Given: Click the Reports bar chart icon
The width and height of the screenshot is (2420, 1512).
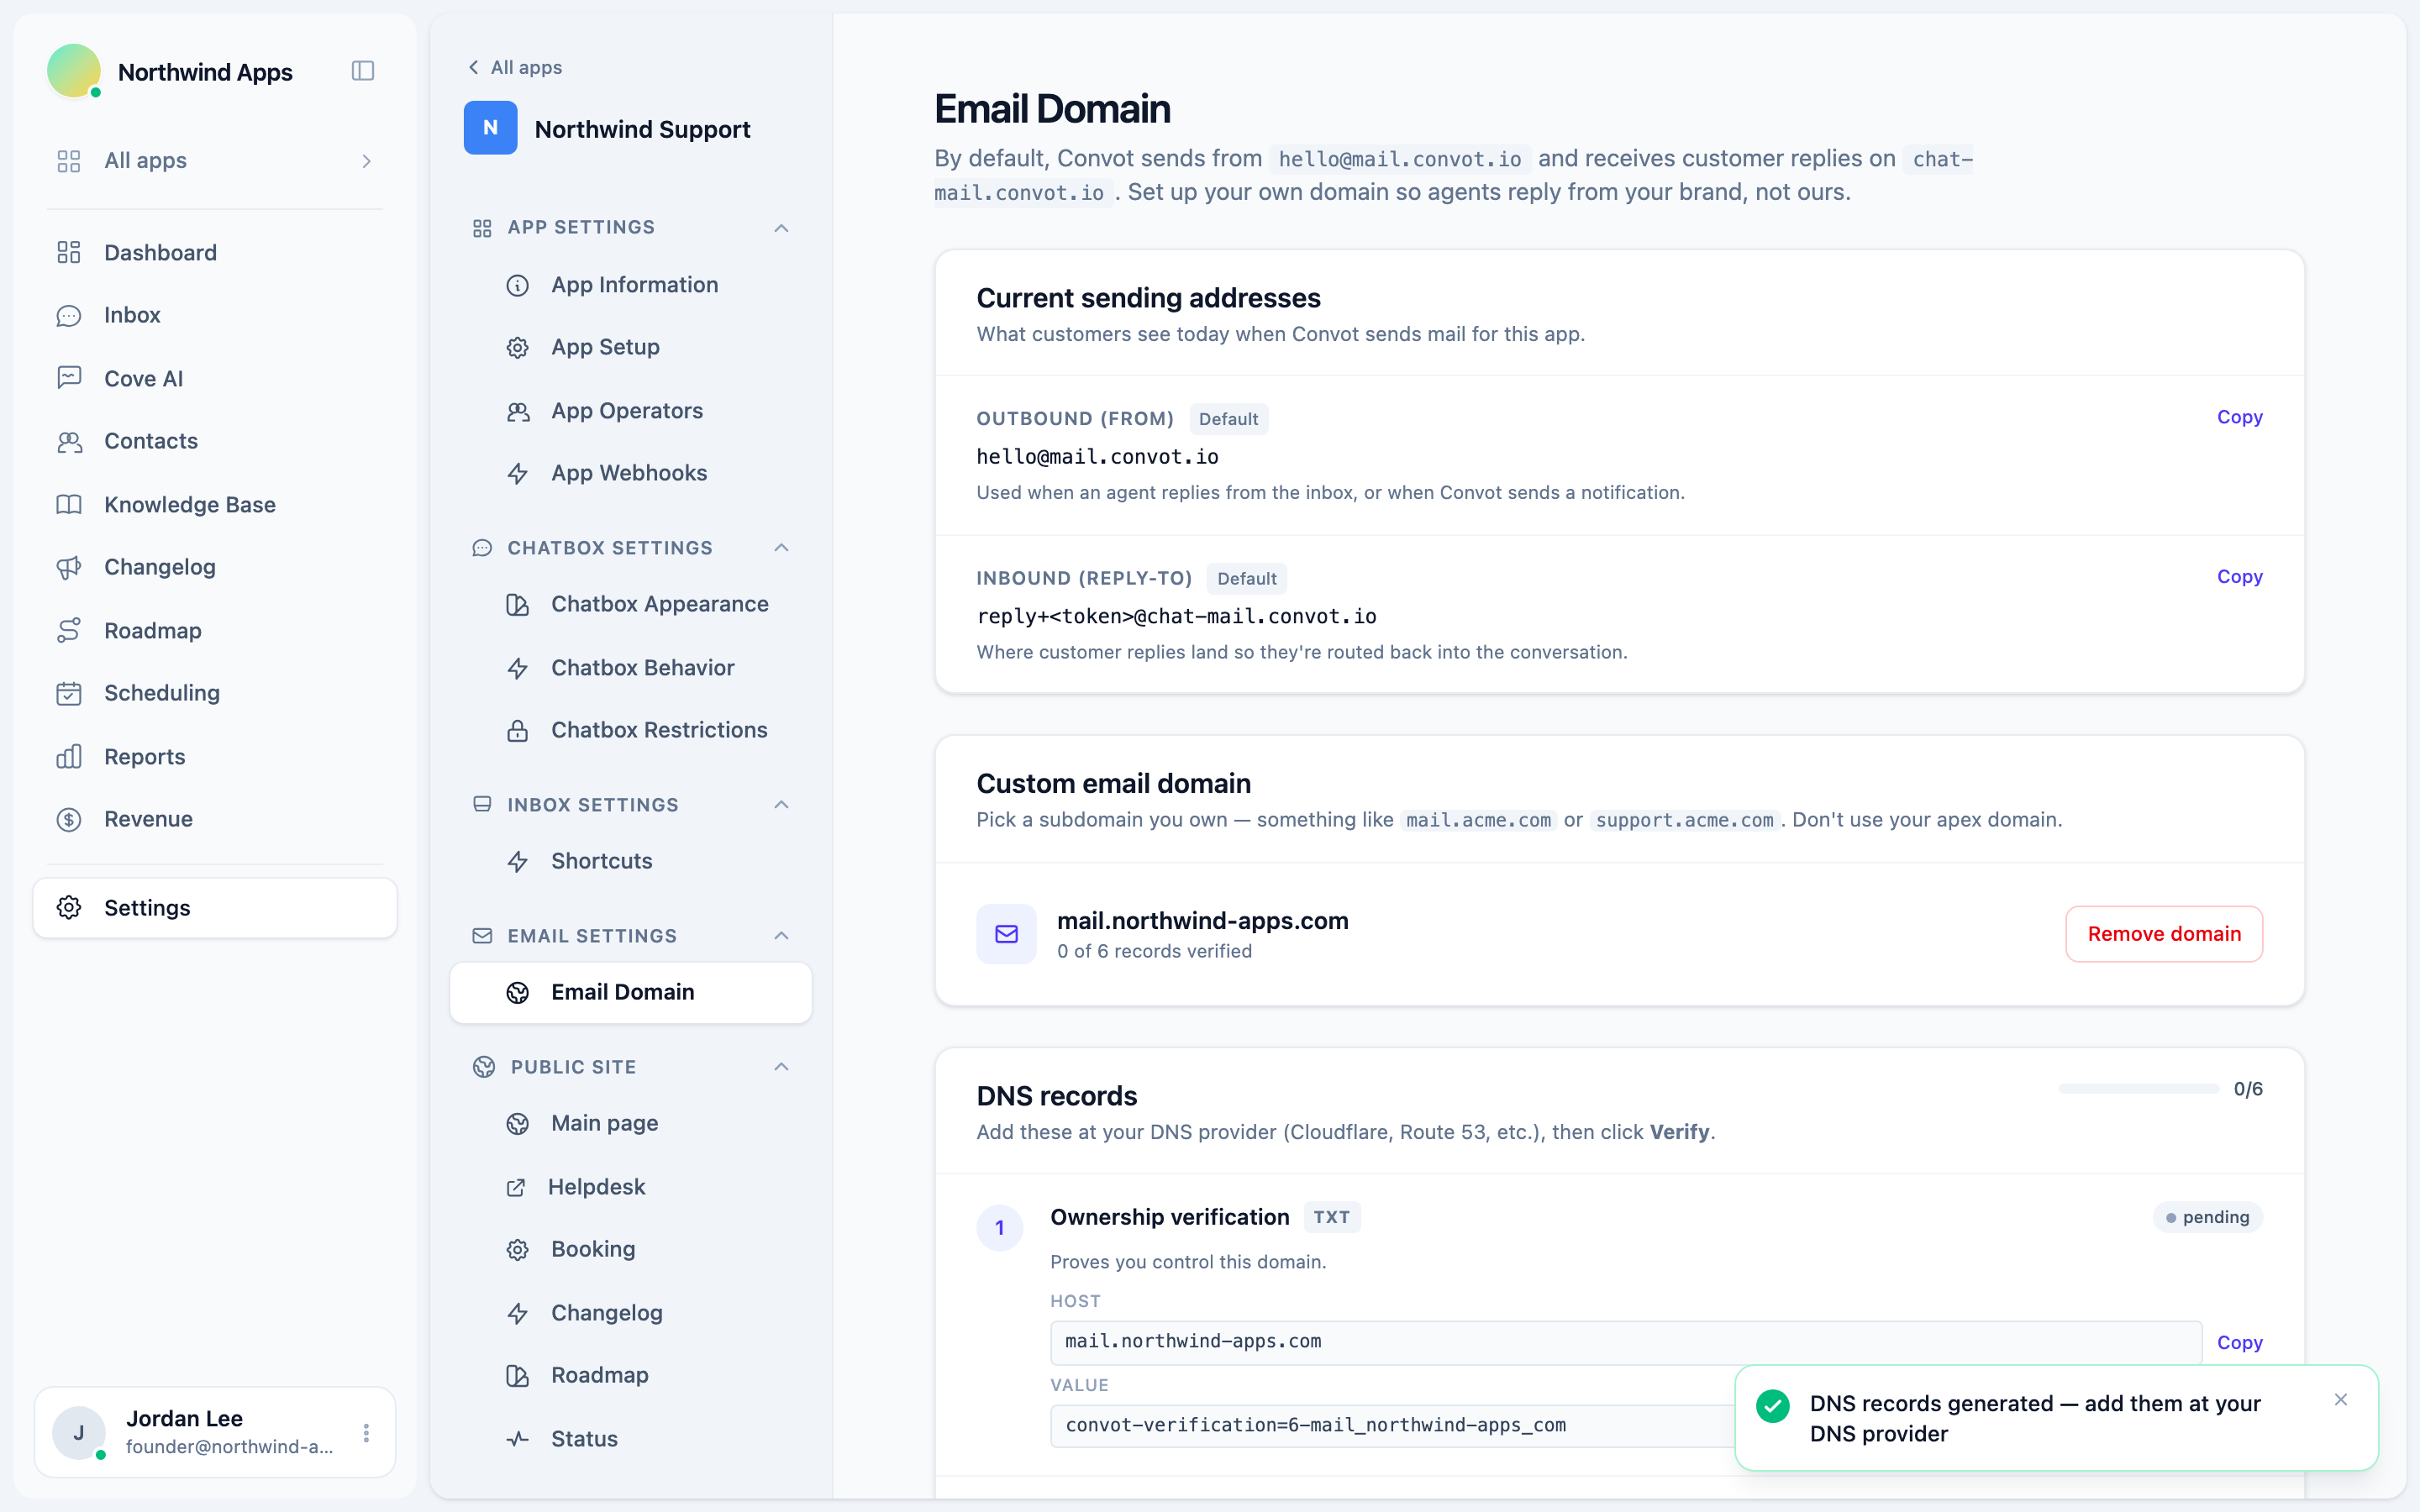Looking at the screenshot, I should 69,756.
